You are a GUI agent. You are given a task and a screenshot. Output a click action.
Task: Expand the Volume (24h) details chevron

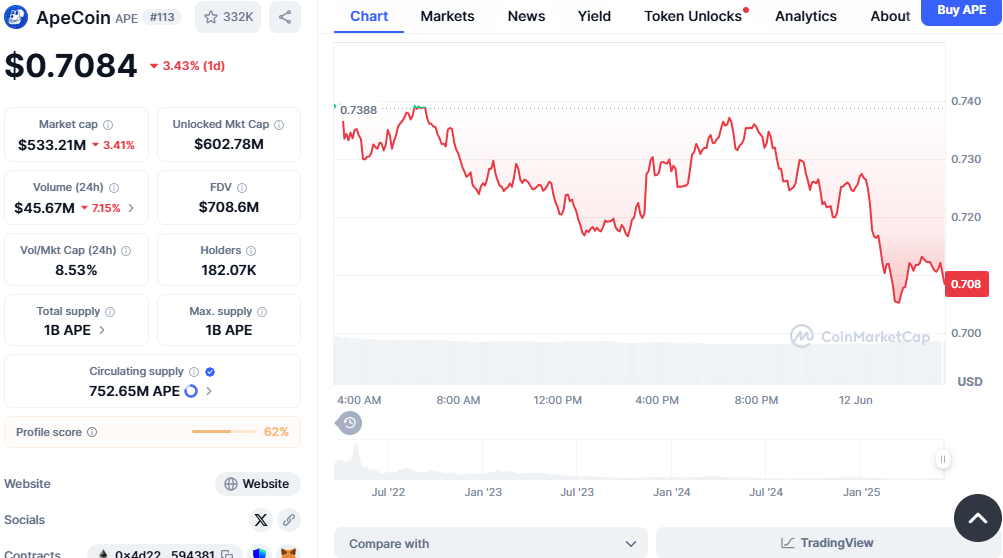tap(131, 208)
